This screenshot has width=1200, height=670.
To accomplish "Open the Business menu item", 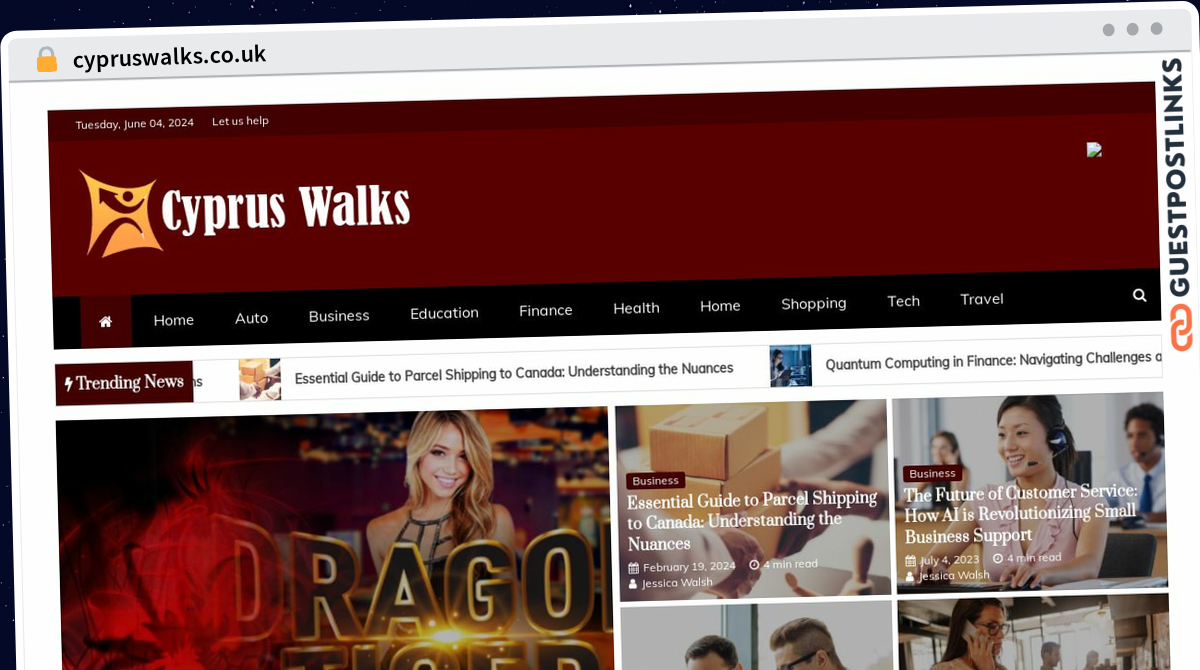I will coord(339,315).
